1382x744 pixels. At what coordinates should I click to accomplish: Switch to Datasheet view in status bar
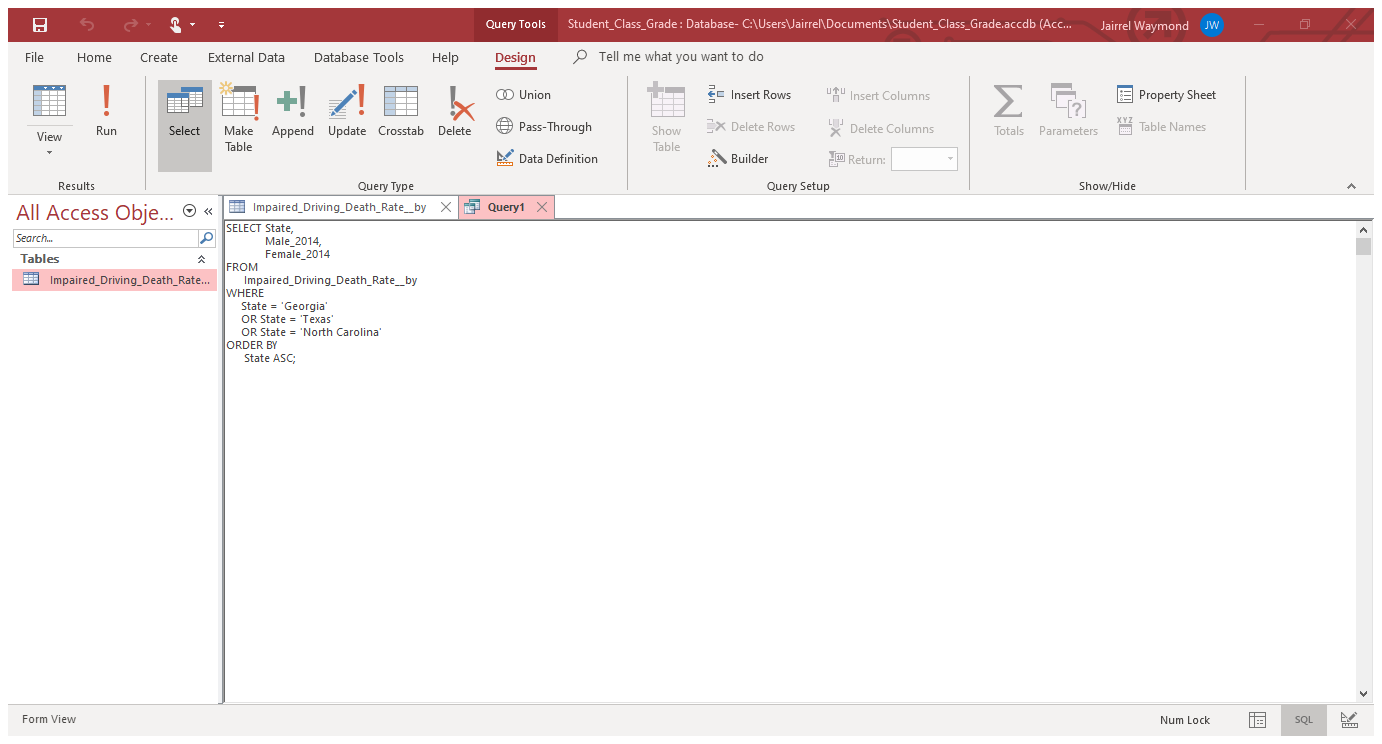[x=1258, y=720]
